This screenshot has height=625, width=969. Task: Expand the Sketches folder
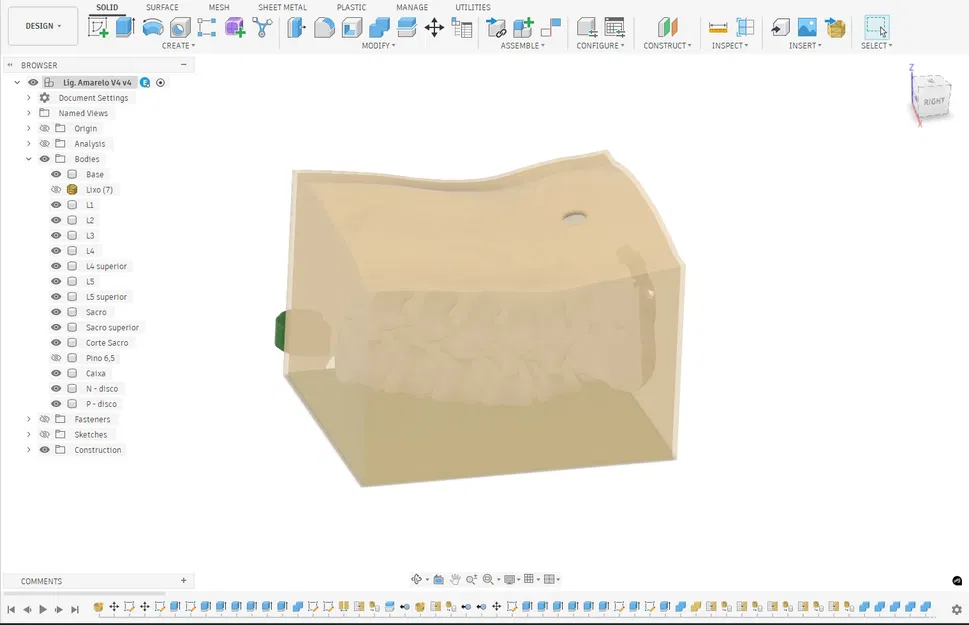[x=28, y=434]
